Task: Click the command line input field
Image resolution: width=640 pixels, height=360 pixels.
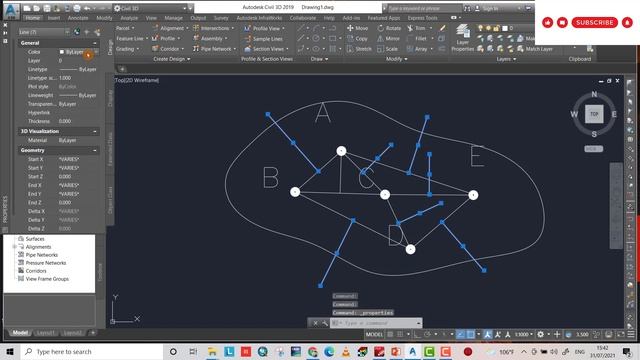Action: coord(375,323)
